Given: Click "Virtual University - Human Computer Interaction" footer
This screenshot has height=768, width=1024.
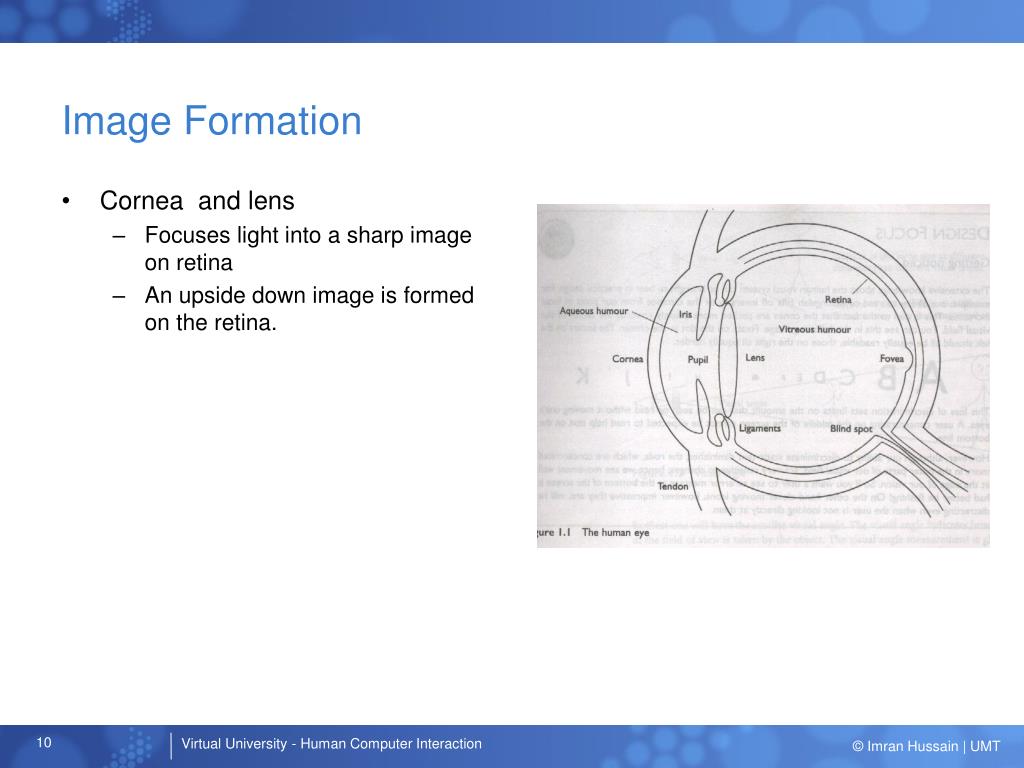Looking at the screenshot, I should click(x=331, y=744).
